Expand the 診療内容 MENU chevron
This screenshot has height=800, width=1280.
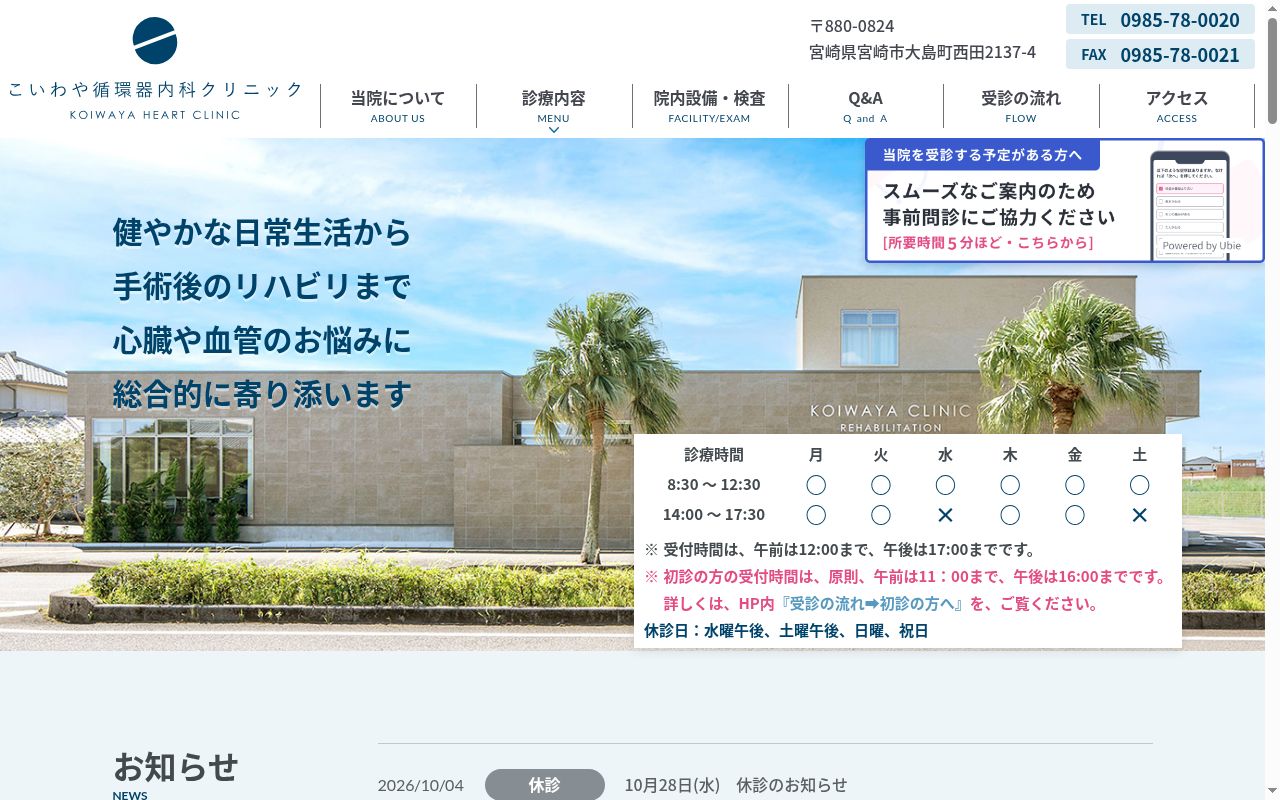(x=553, y=130)
